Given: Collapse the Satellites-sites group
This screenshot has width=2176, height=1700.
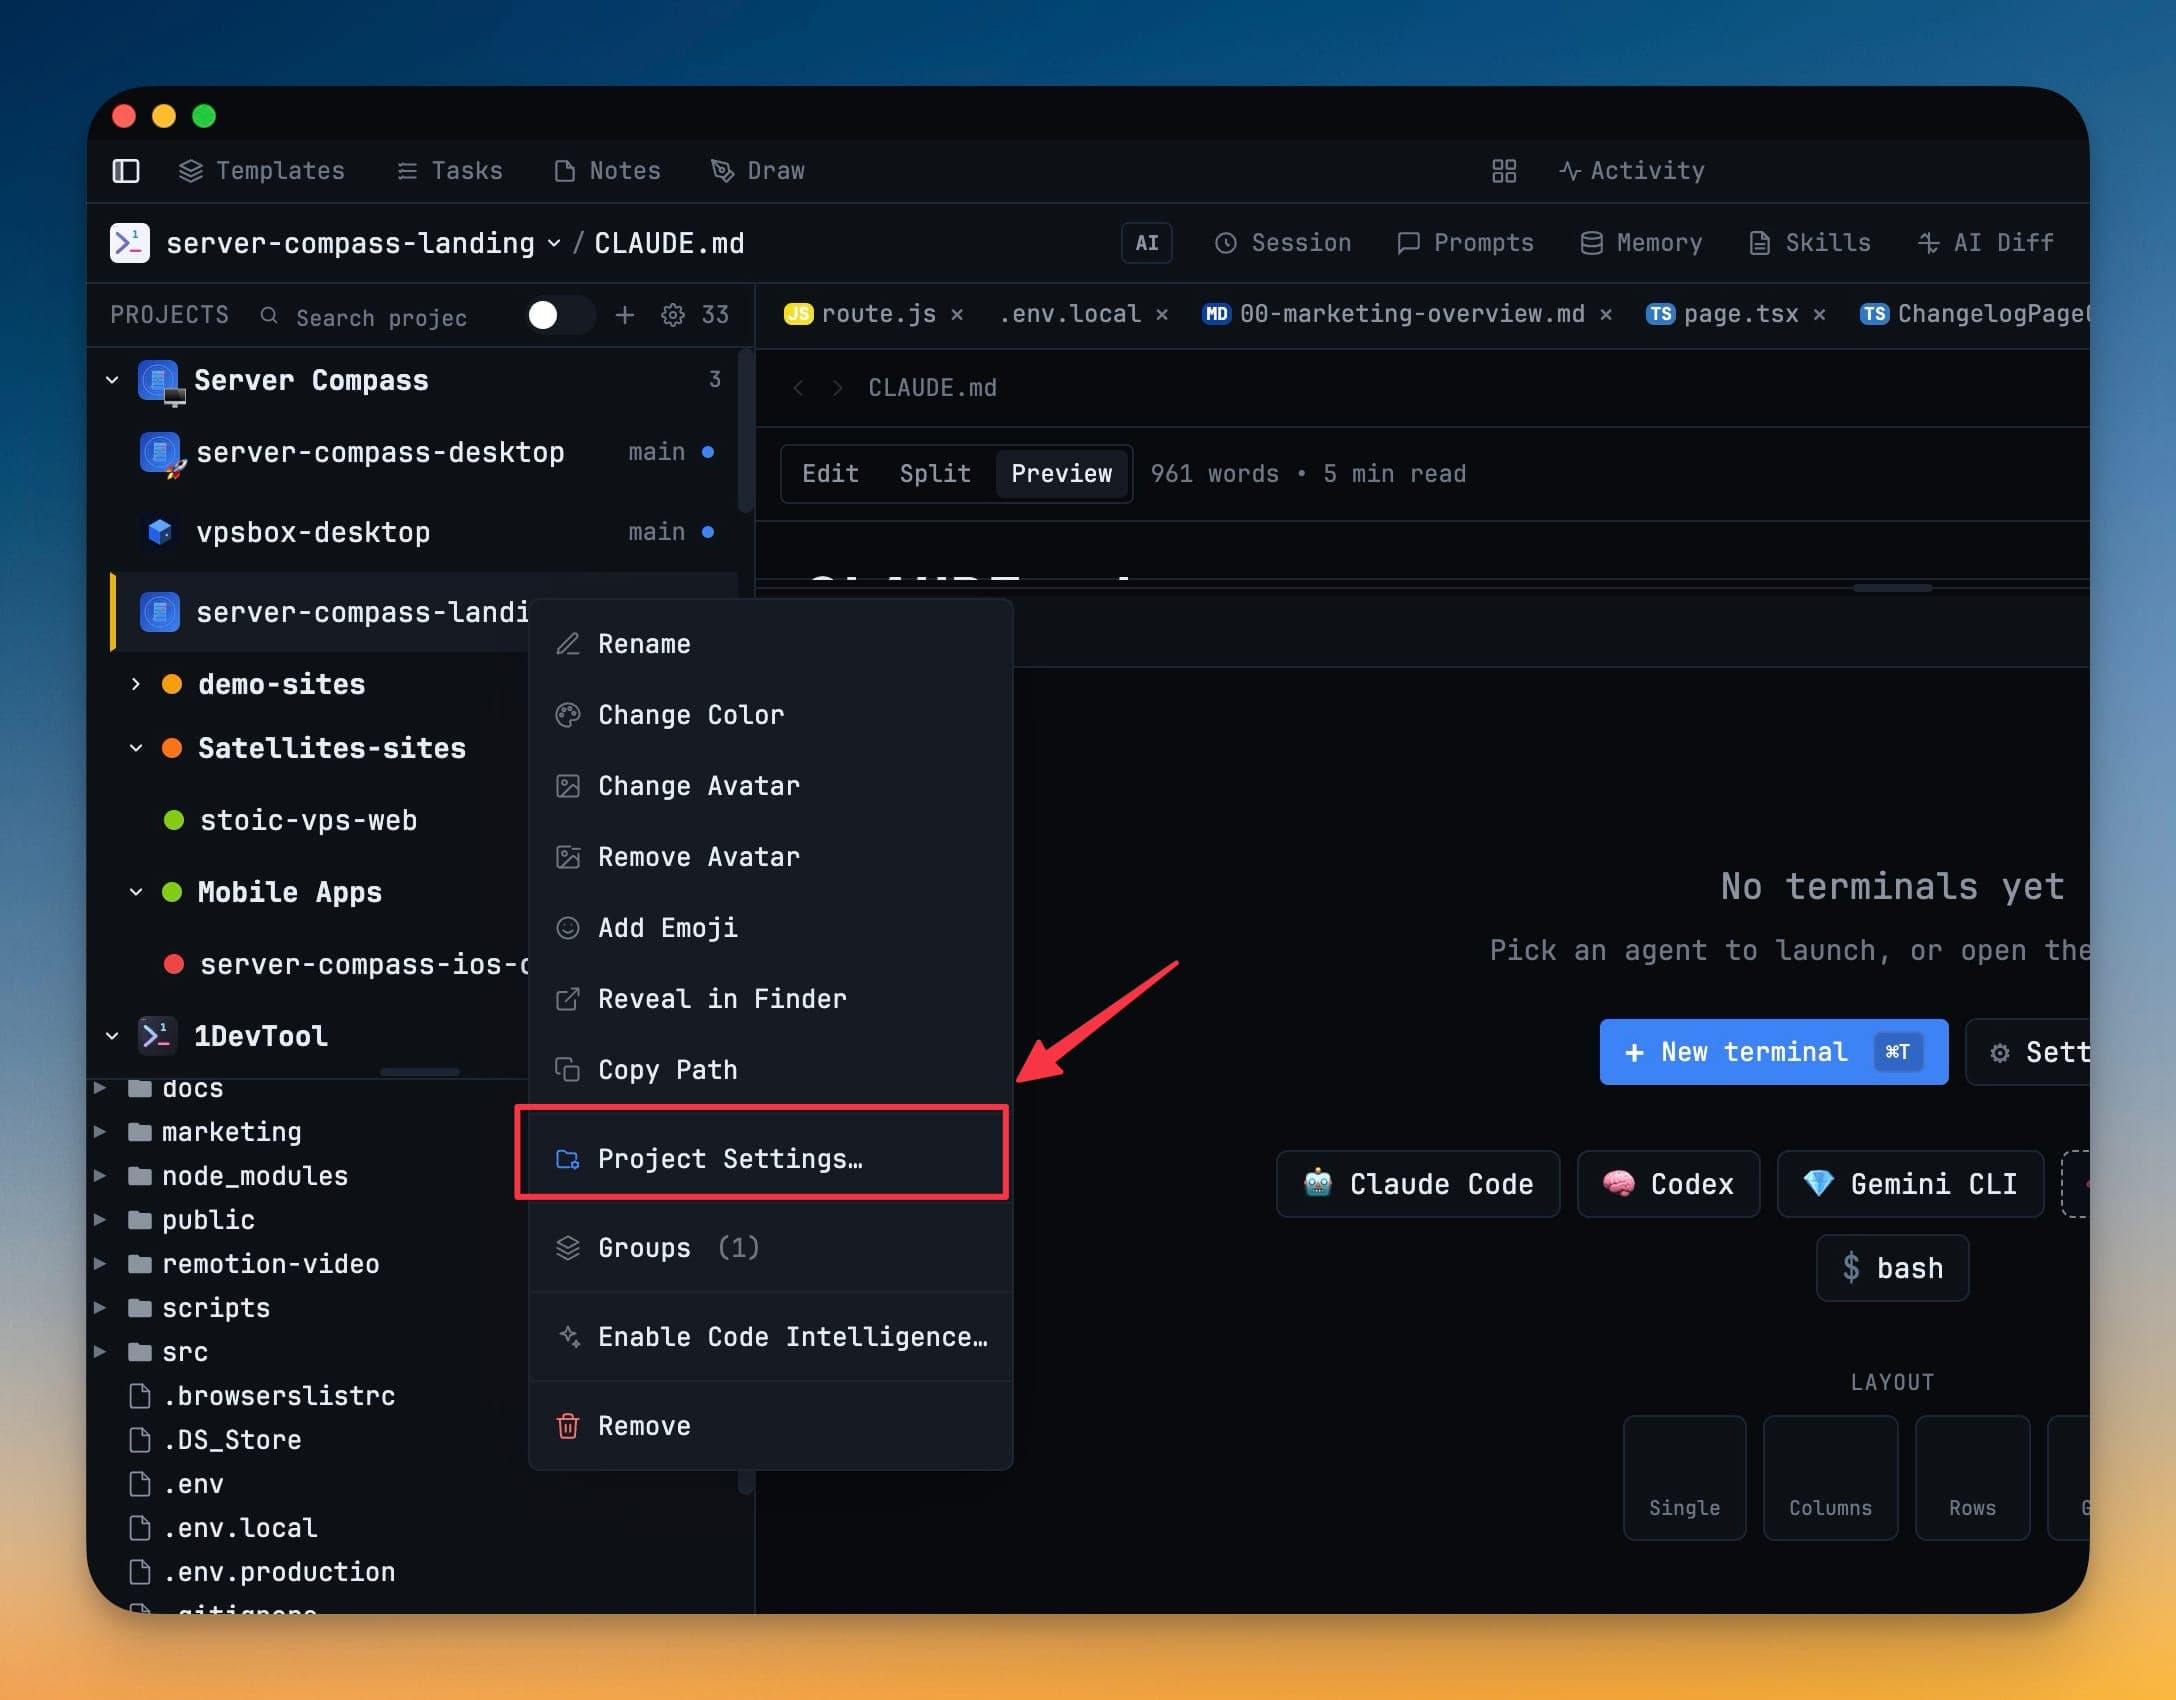Looking at the screenshot, I should click(136, 749).
